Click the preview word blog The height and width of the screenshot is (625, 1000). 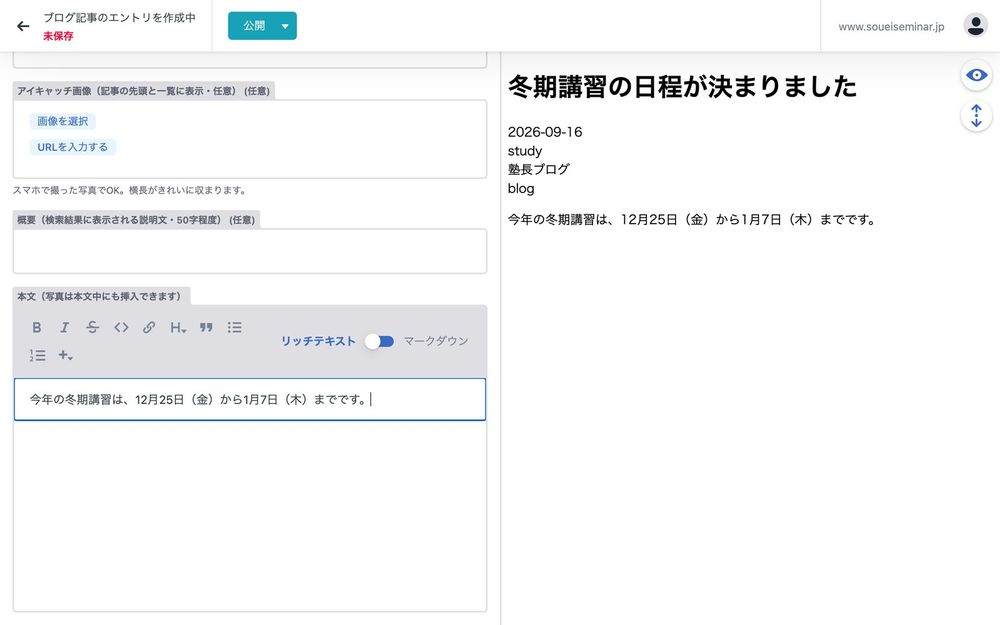point(521,188)
